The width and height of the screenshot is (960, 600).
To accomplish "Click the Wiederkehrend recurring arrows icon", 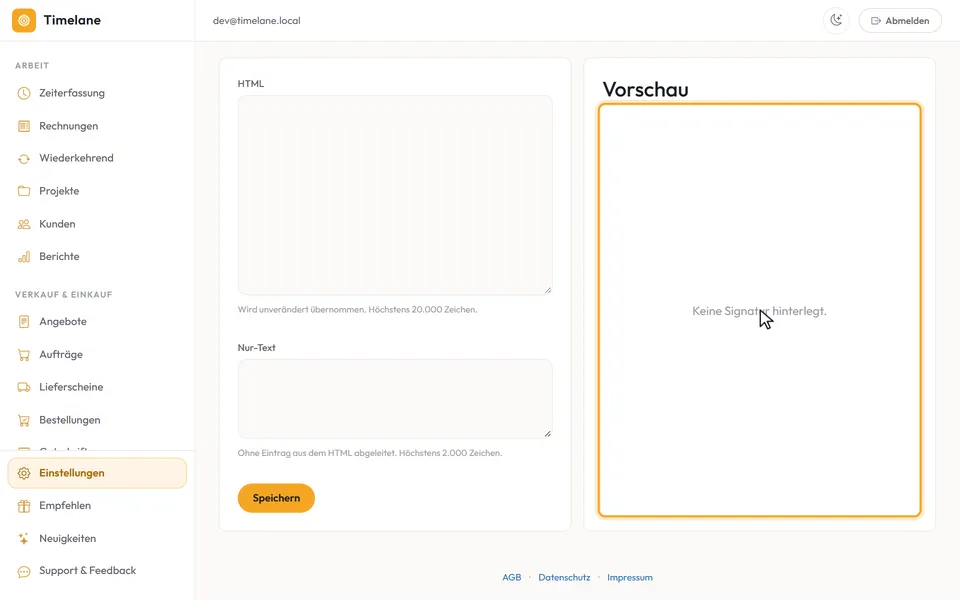I will (x=24, y=159).
